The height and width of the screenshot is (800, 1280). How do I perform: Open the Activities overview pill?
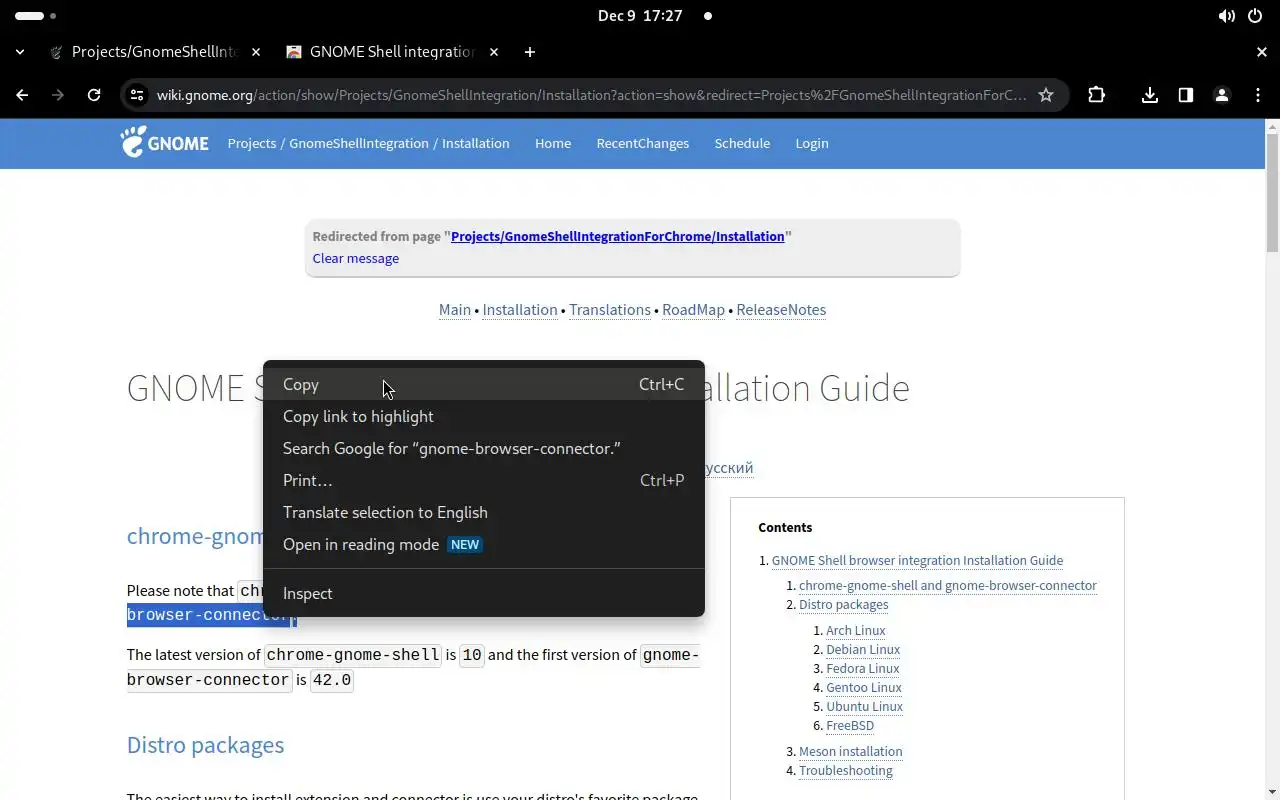[36, 16]
